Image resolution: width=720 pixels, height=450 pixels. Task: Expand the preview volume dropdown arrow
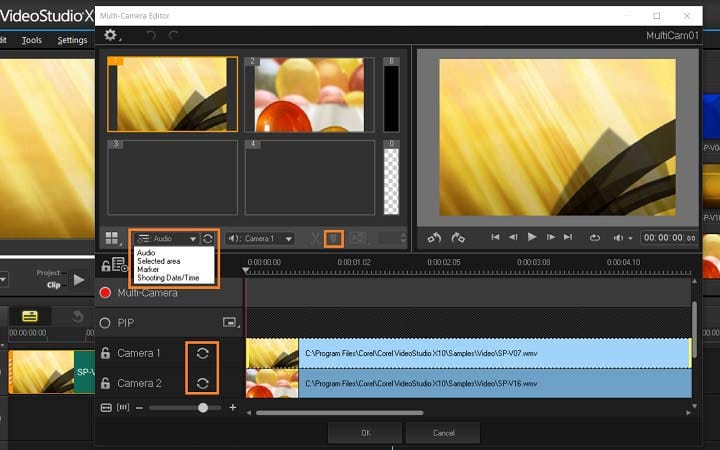(x=630, y=238)
